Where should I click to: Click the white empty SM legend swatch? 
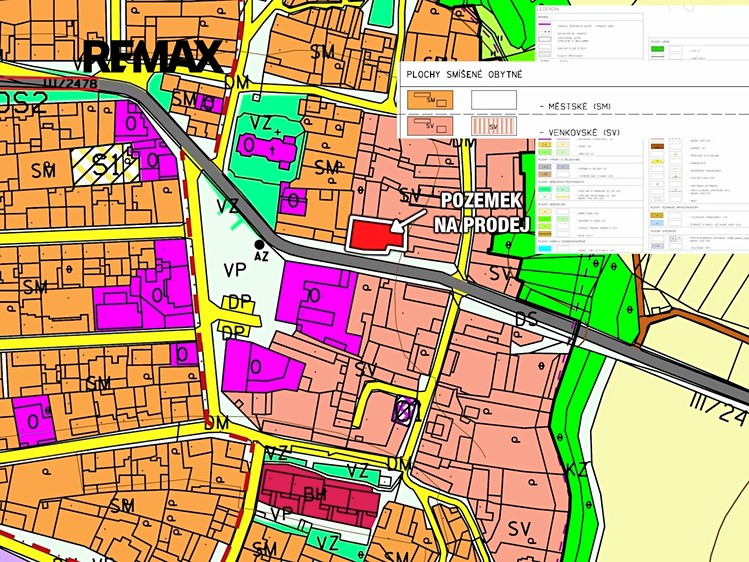(x=494, y=100)
